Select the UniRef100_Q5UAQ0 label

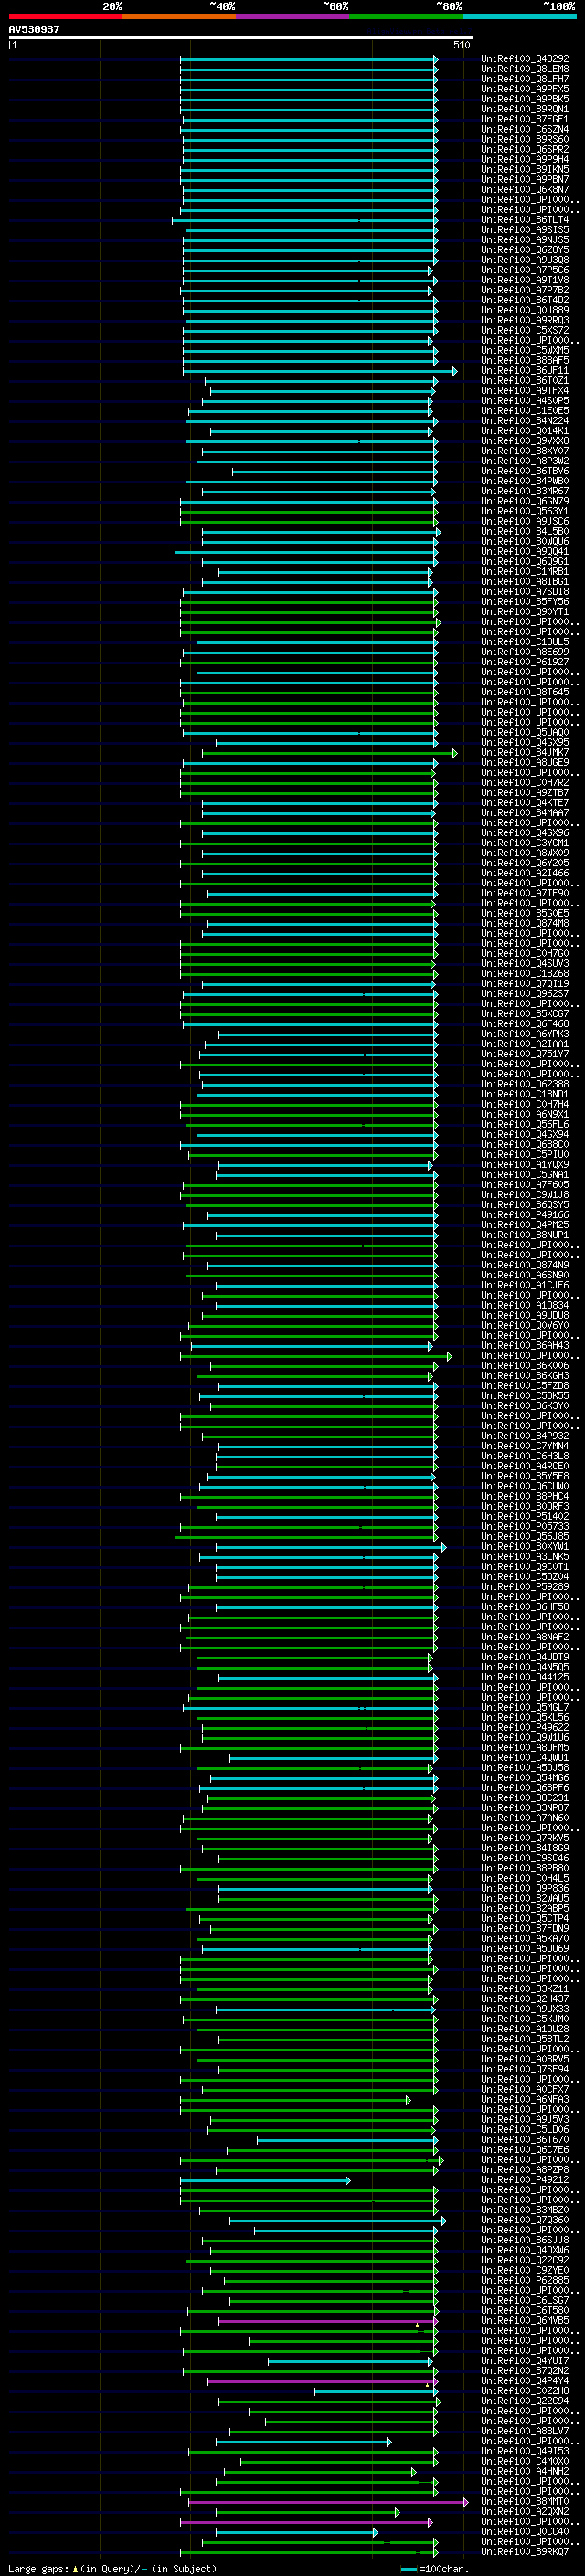tap(525, 732)
